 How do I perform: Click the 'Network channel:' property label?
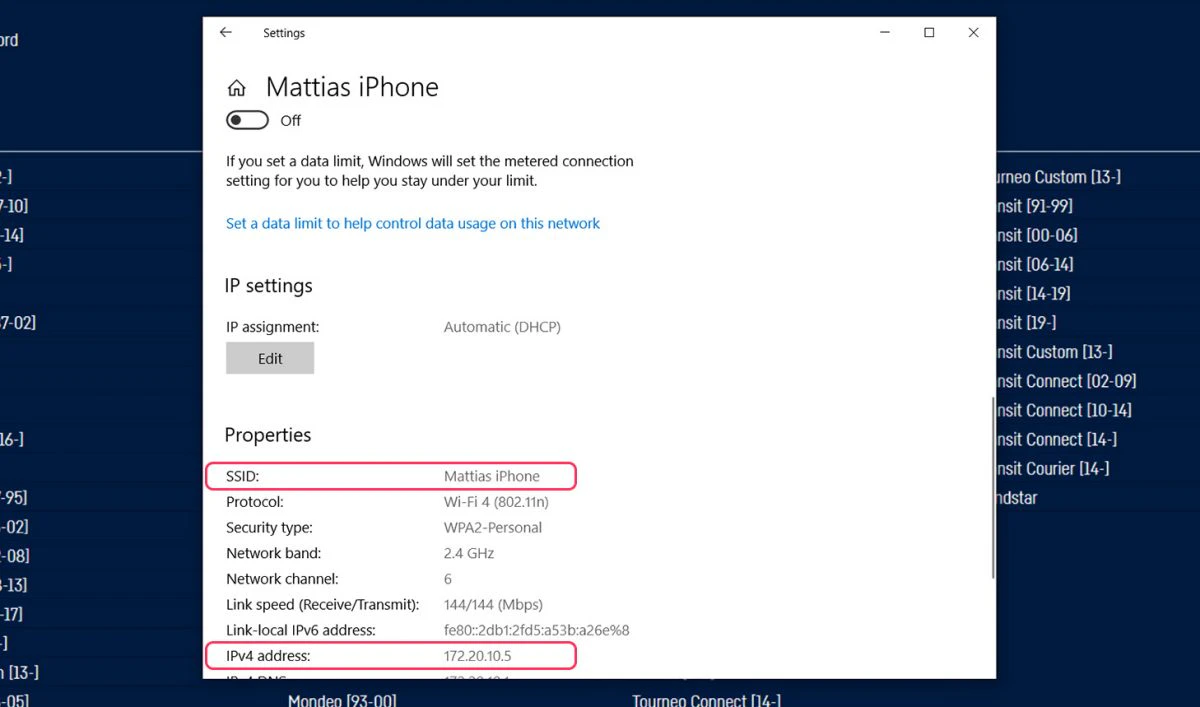283,579
